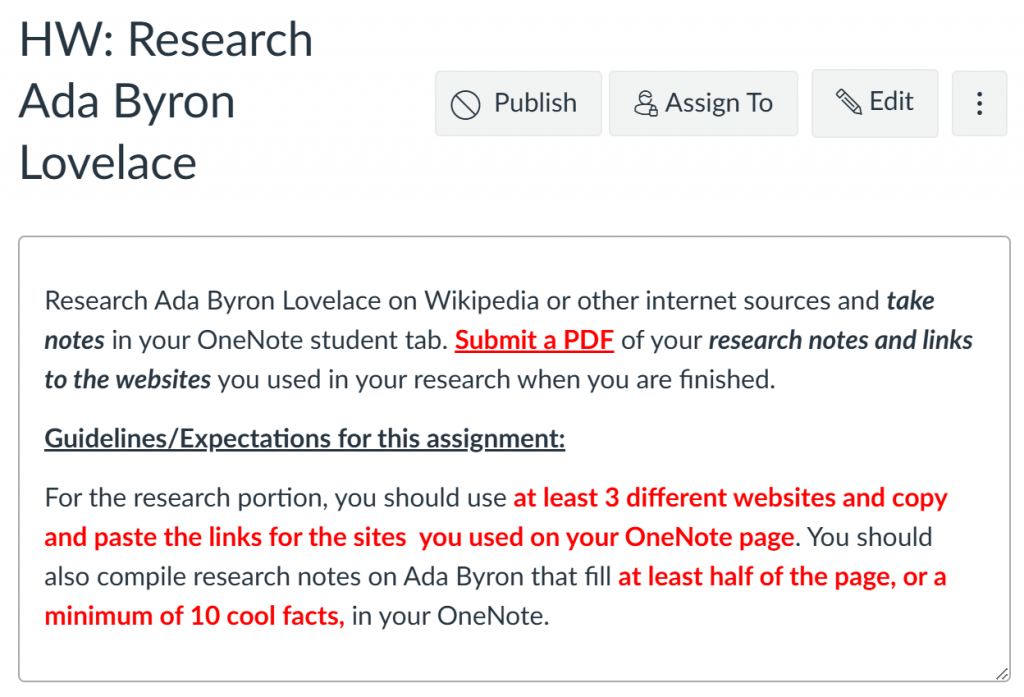Image resolution: width=1024 pixels, height=697 pixels.
Task: Click the red 'Submit a PDF' text
Action: [534, 340]
